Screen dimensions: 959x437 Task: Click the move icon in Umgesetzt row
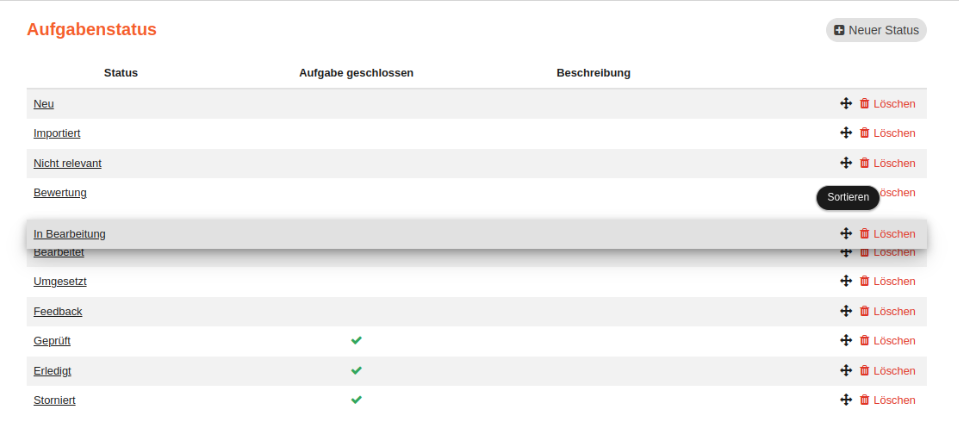click(x=846, y=281)
